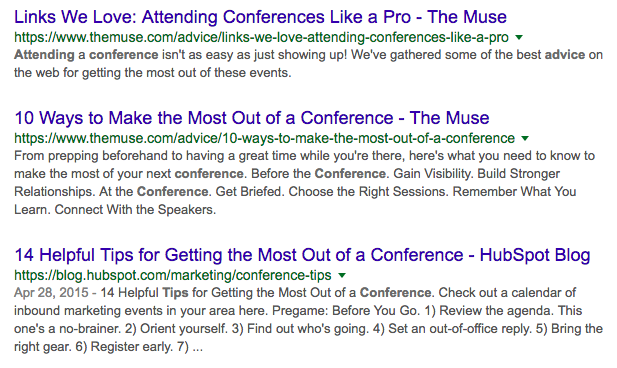617x368 pixels.
Task: Click the links-we-love-attending-conferences green URL
Action: coord(261,37)
